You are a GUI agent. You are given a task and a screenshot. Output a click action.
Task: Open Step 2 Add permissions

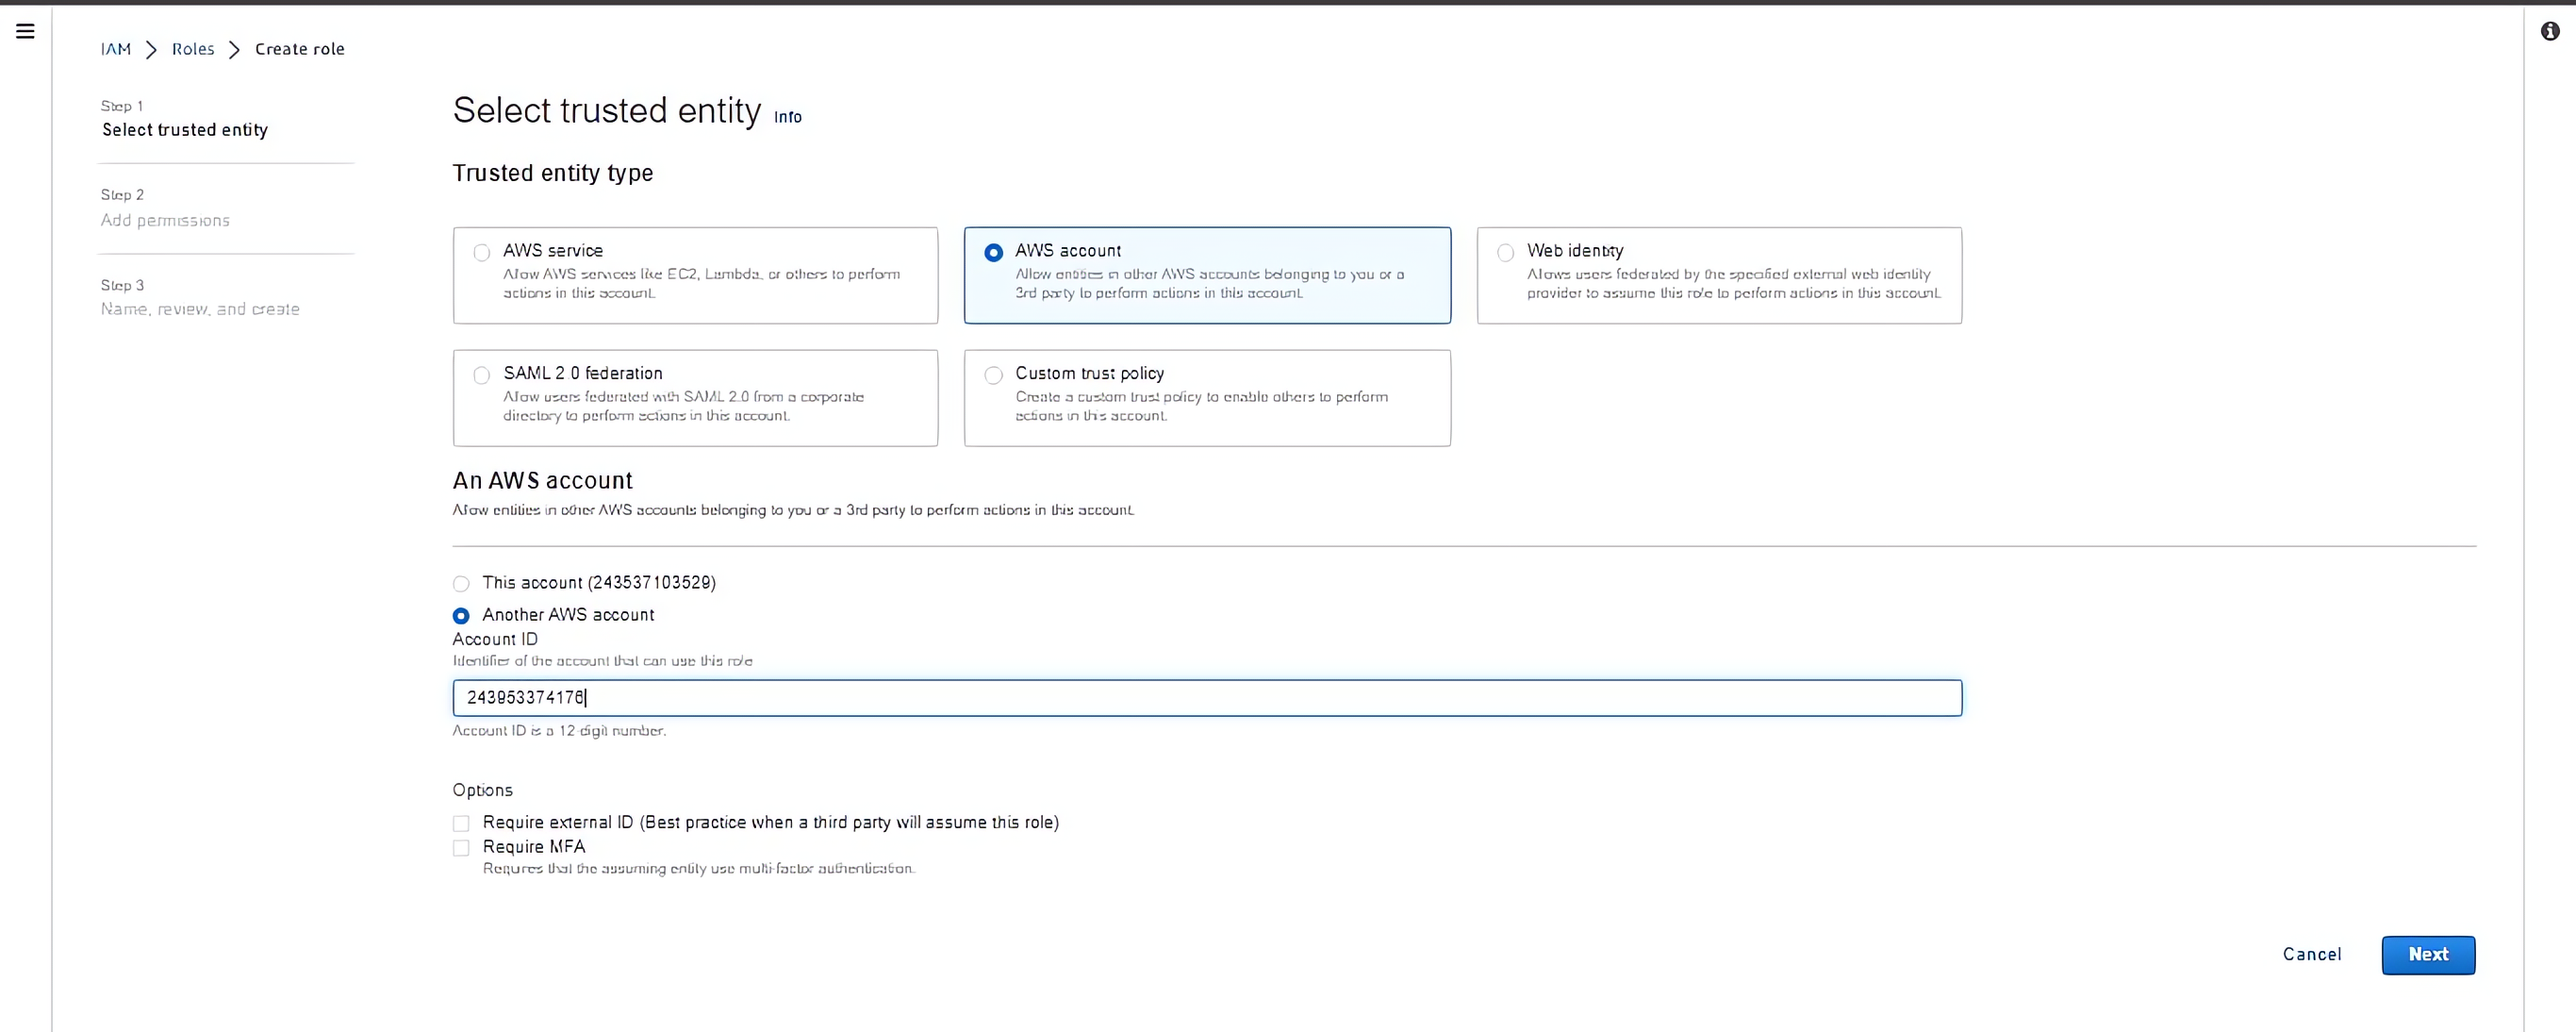[165, 220]
